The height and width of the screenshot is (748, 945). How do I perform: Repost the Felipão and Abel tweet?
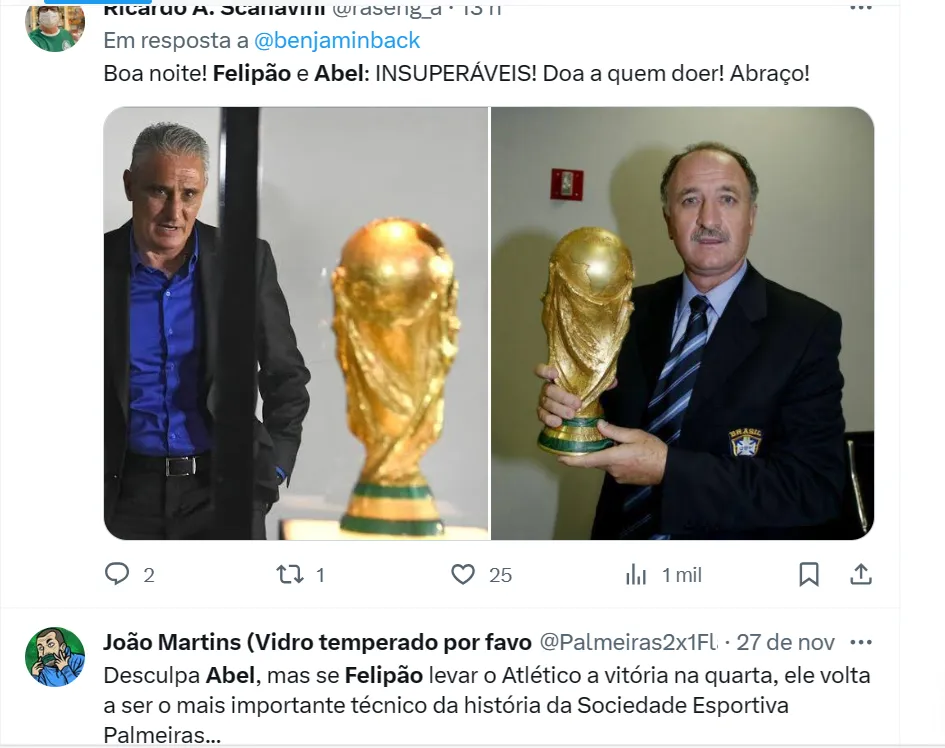point(290,574)
